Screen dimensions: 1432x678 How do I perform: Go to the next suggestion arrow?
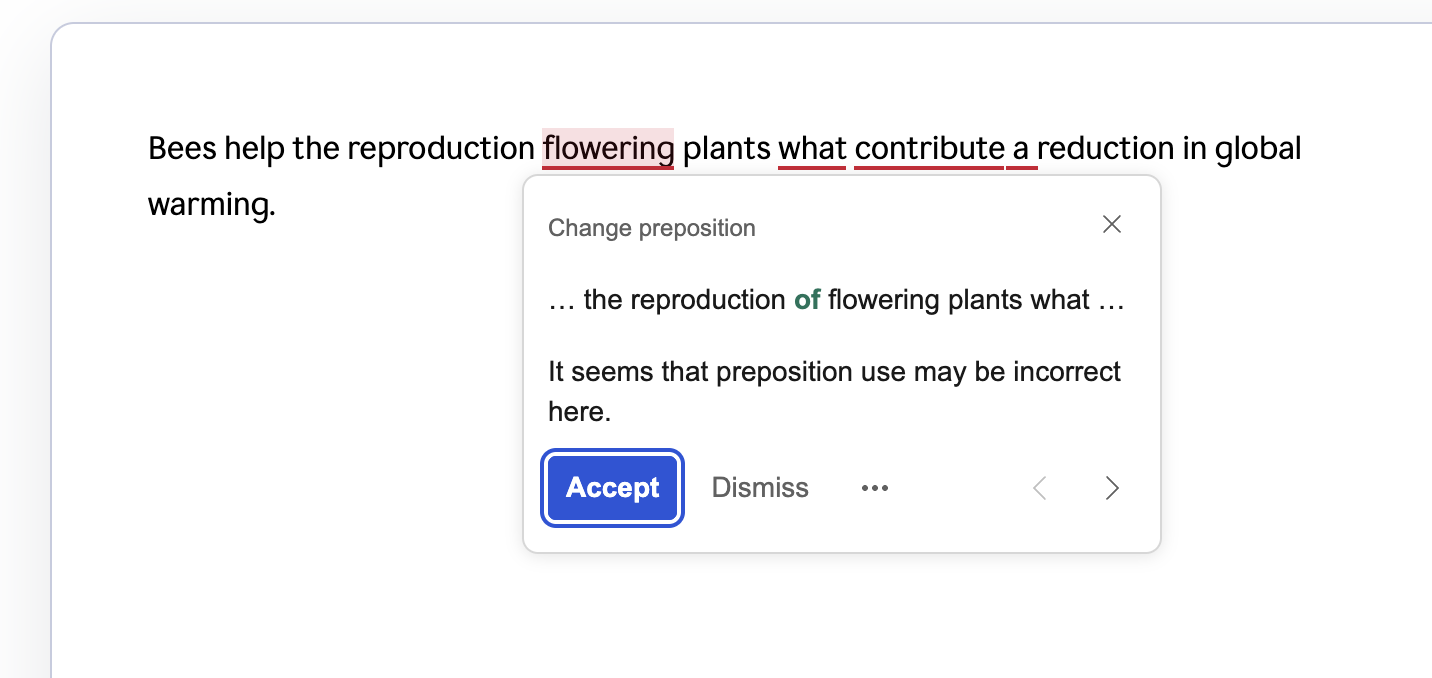(1111, 488)
